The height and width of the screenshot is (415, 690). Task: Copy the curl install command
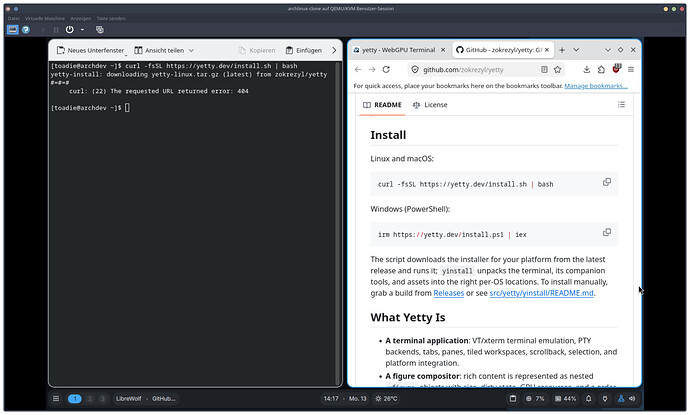pos(607,182)
